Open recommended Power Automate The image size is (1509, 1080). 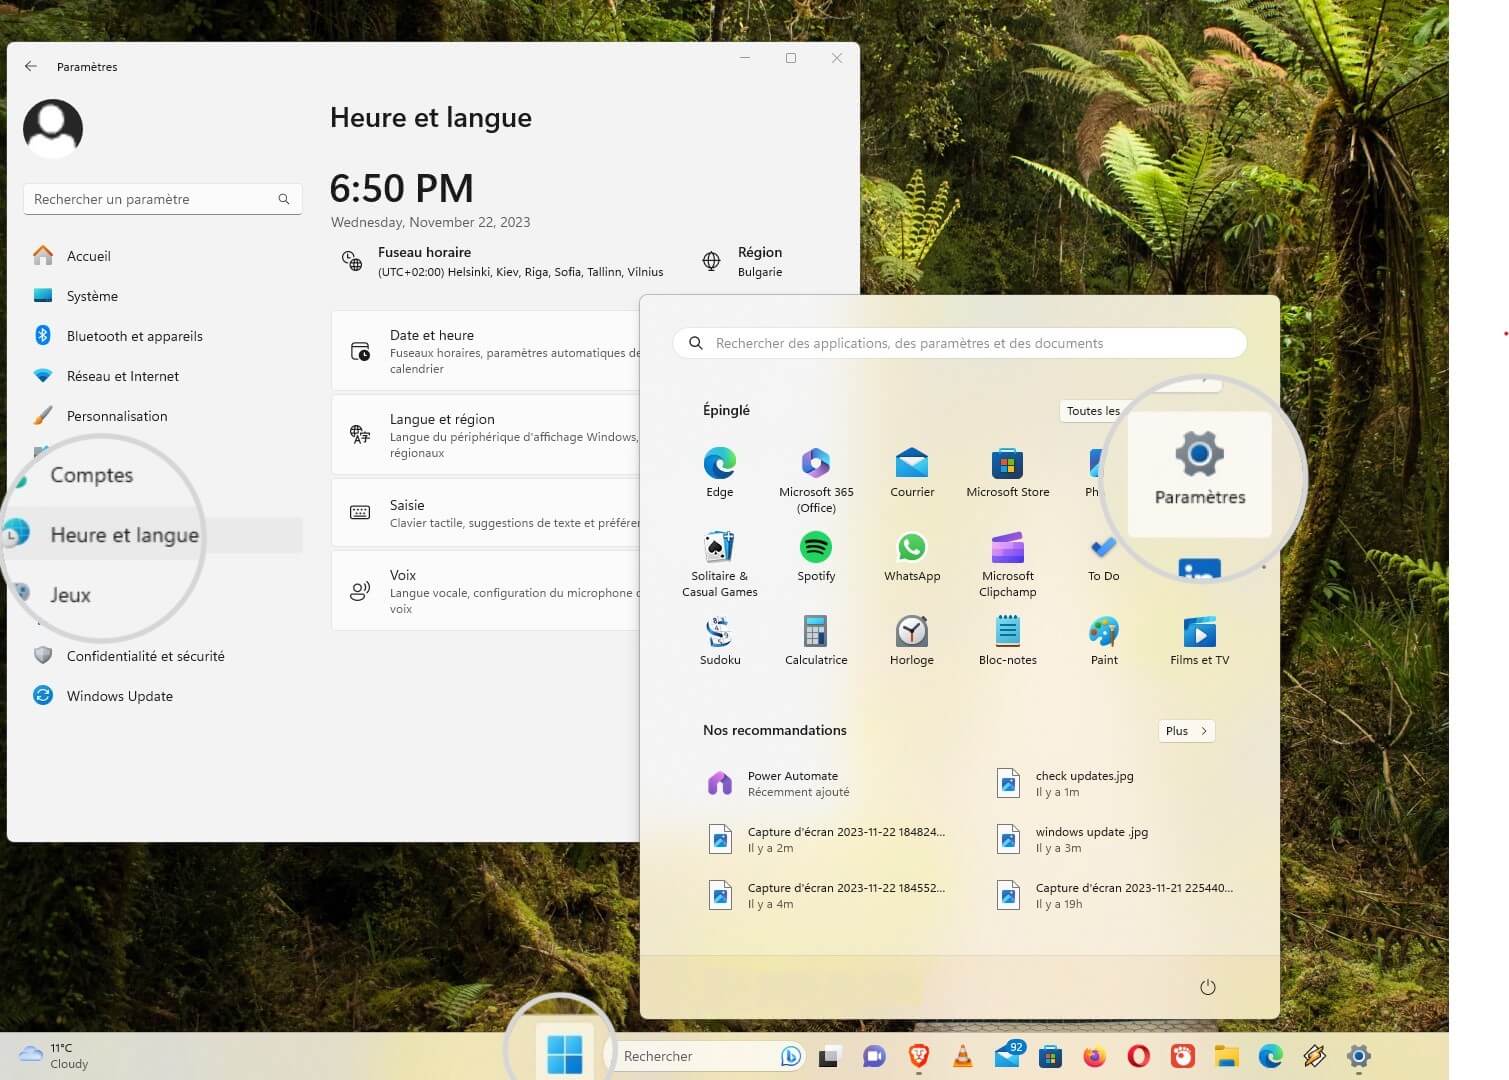[x=780, y=784]
